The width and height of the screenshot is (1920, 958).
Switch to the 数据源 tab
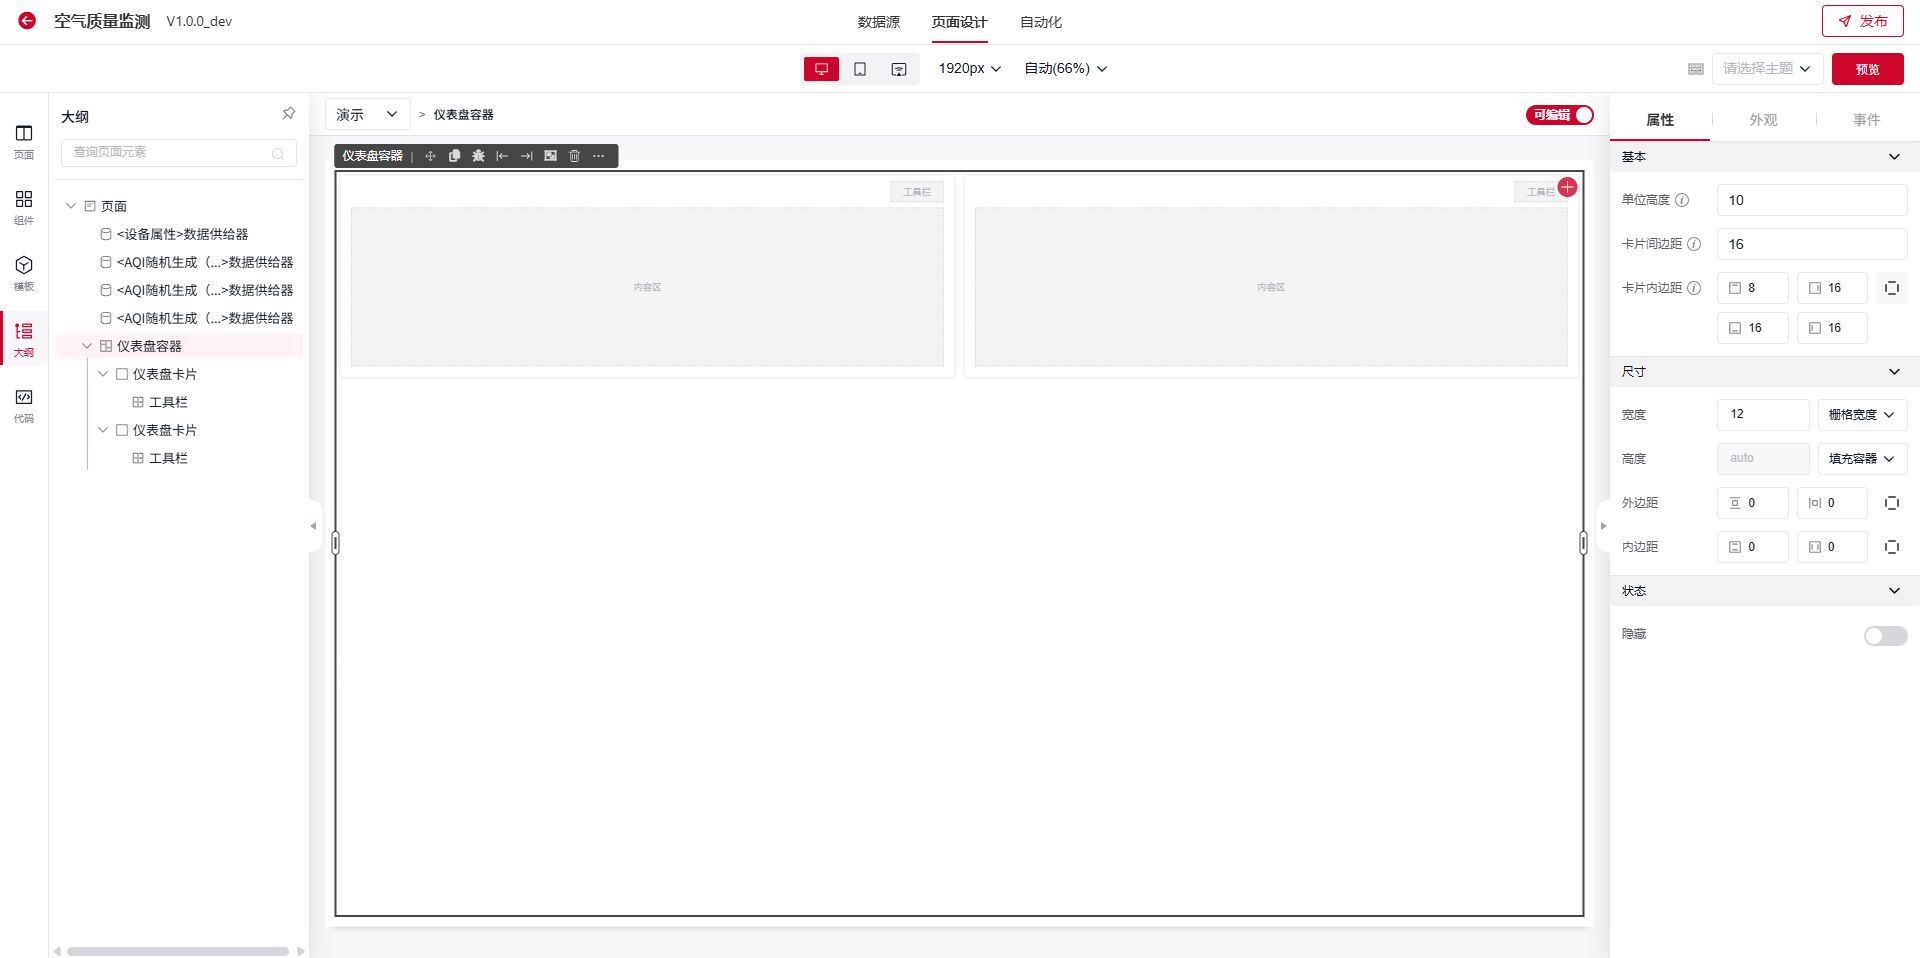point(878,22)
